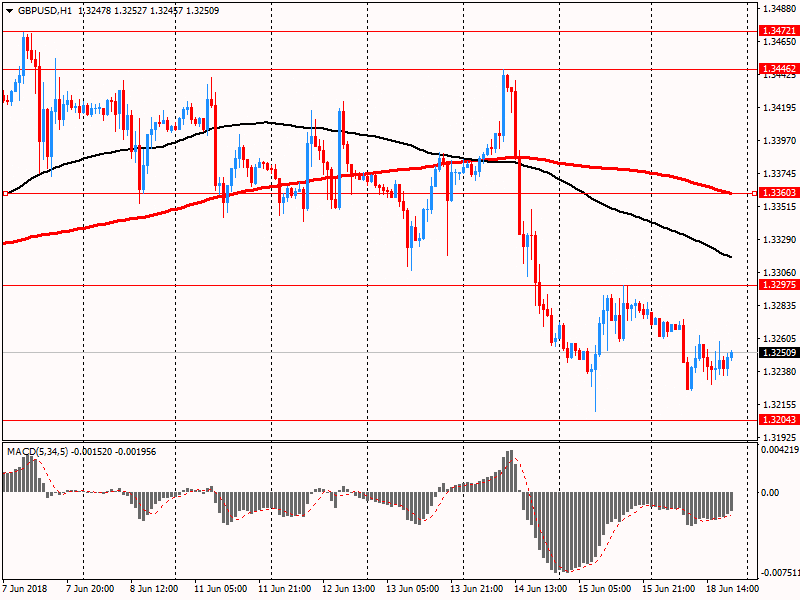Image resolution: width=800 pixels, height=600 pixels.
Task: Click the 1.33745 price scale value
Action: tap(780, 174)
